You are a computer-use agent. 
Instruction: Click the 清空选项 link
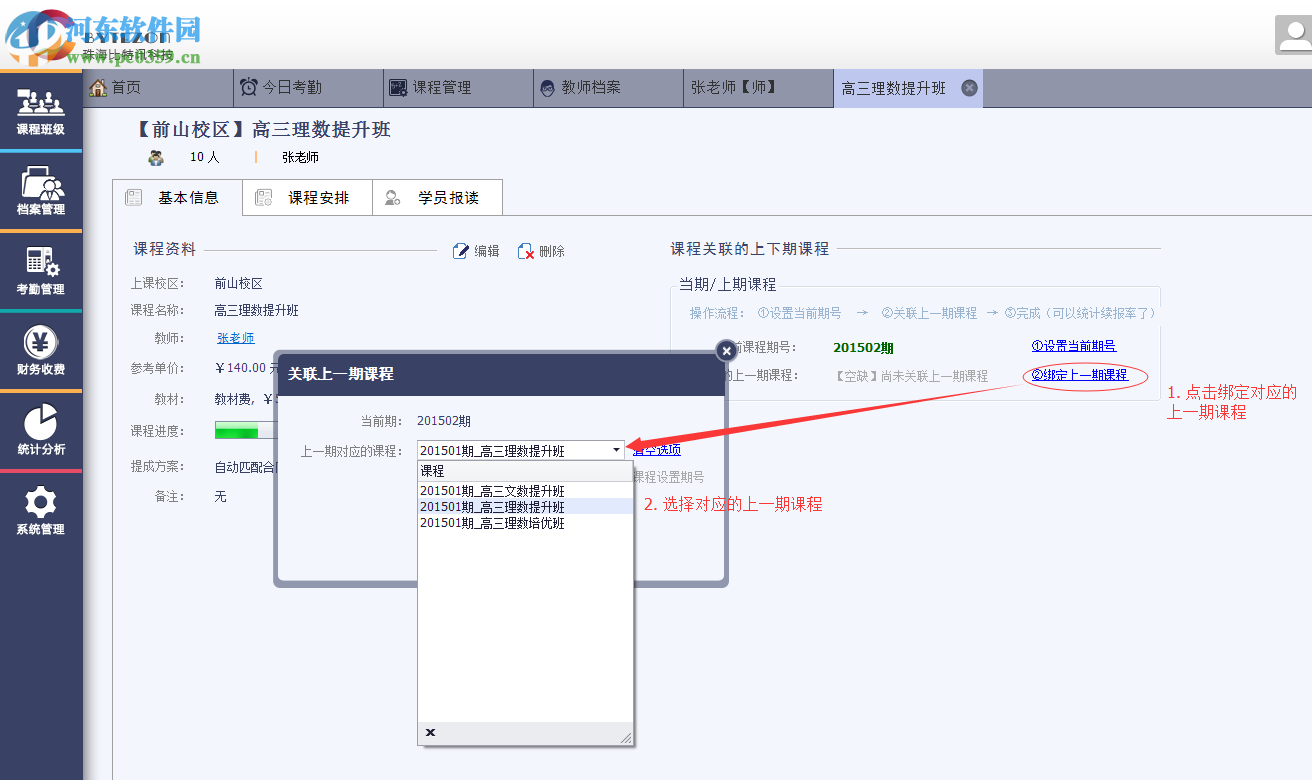point(657,450)
